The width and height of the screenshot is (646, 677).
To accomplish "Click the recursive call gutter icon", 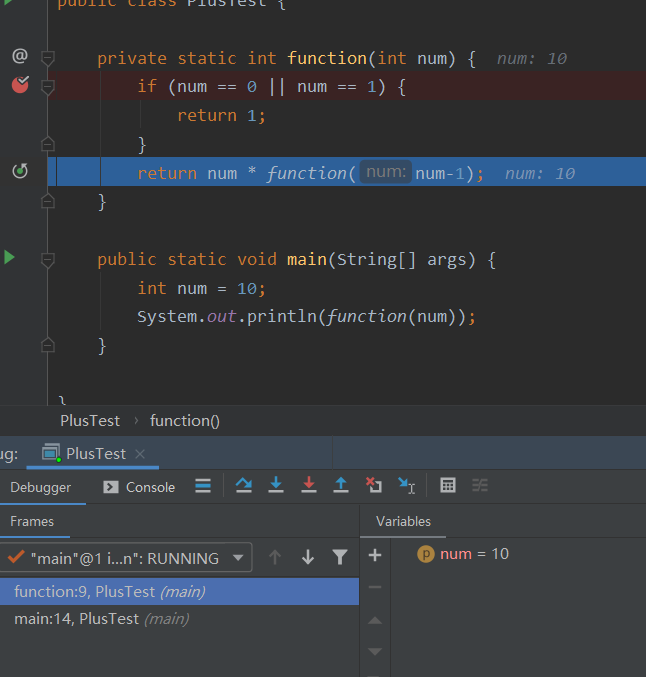I will pyautogui.click(x=20, y=171).
